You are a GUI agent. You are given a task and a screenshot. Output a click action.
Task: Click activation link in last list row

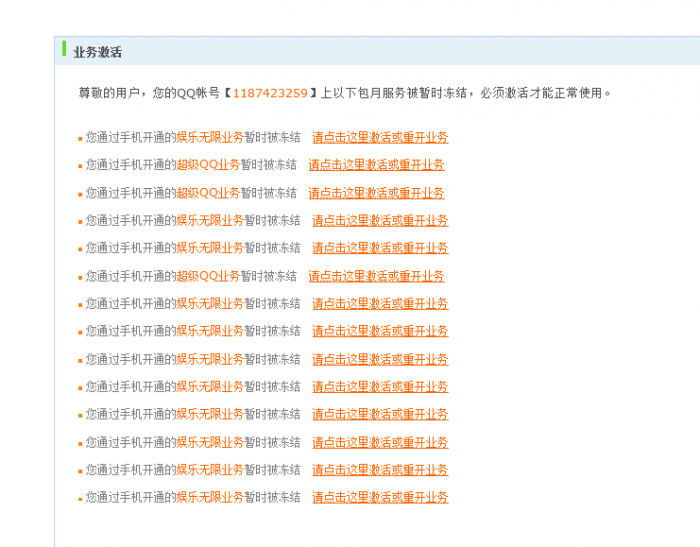pos(380,497)
